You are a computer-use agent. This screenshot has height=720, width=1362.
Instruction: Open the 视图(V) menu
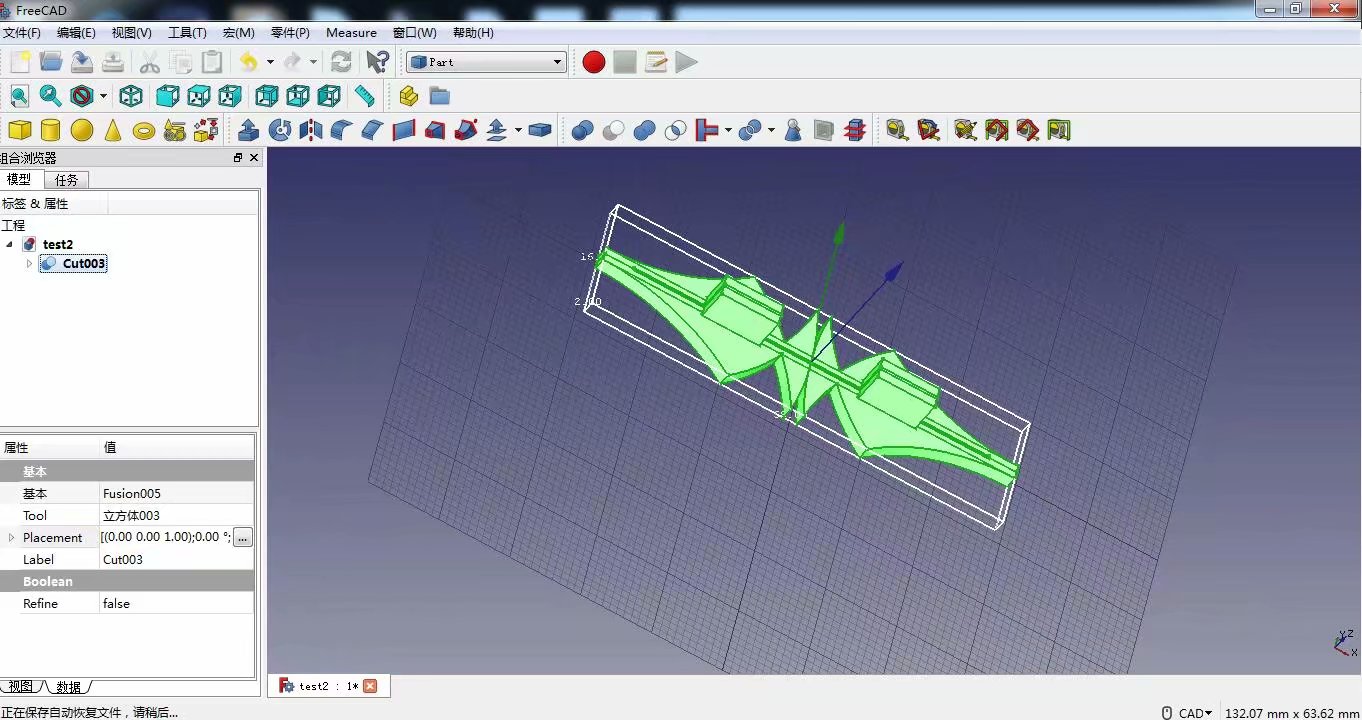click(x=132, y=33)
